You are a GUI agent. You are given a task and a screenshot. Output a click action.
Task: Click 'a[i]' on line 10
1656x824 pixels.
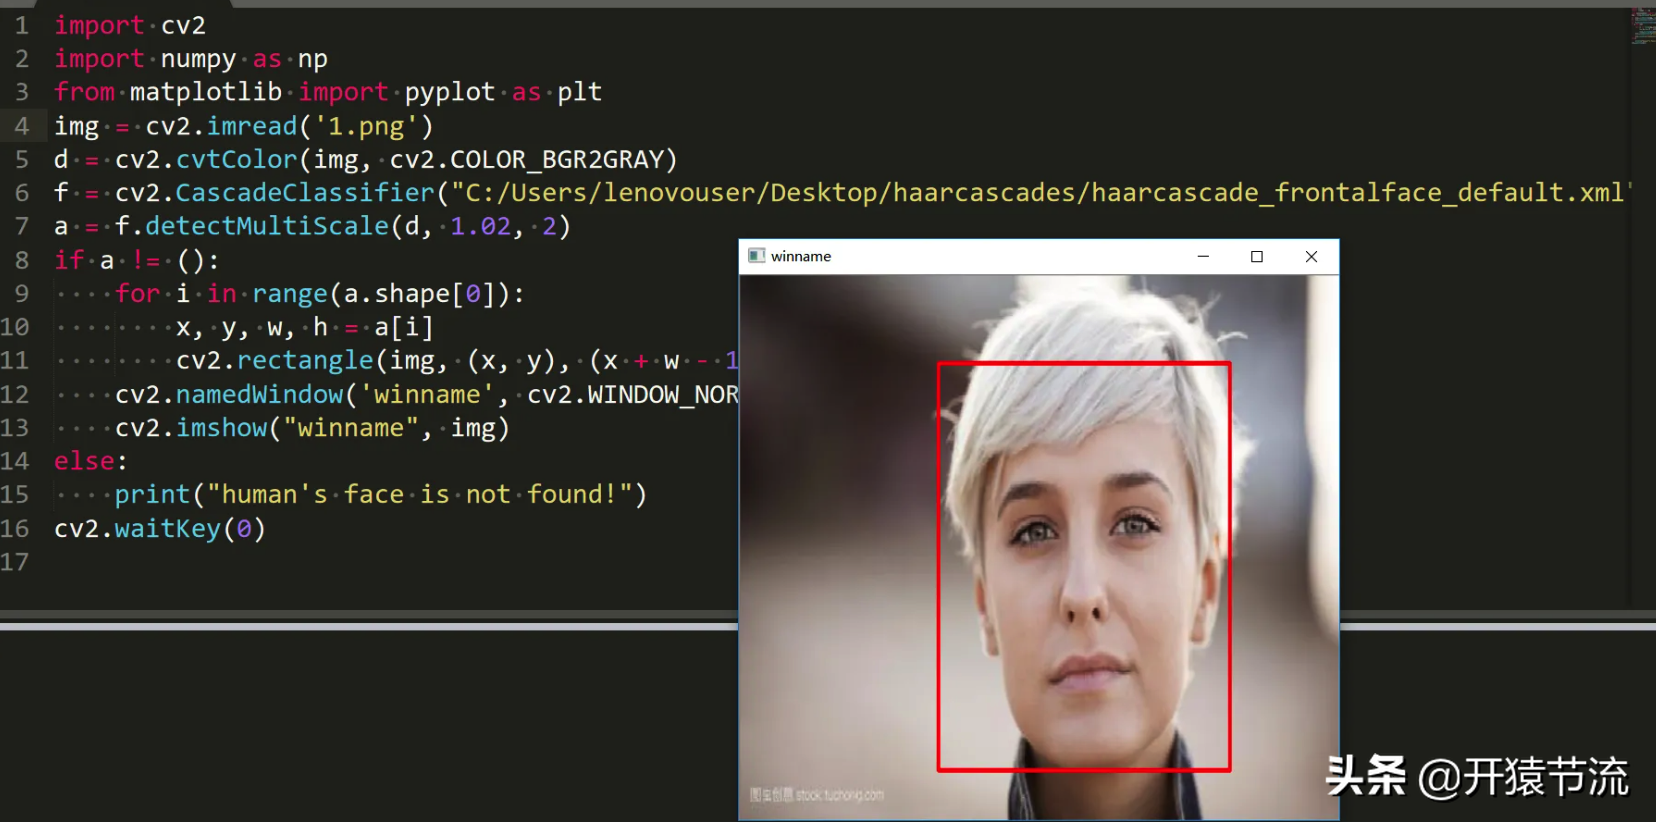tap(404, 327)
